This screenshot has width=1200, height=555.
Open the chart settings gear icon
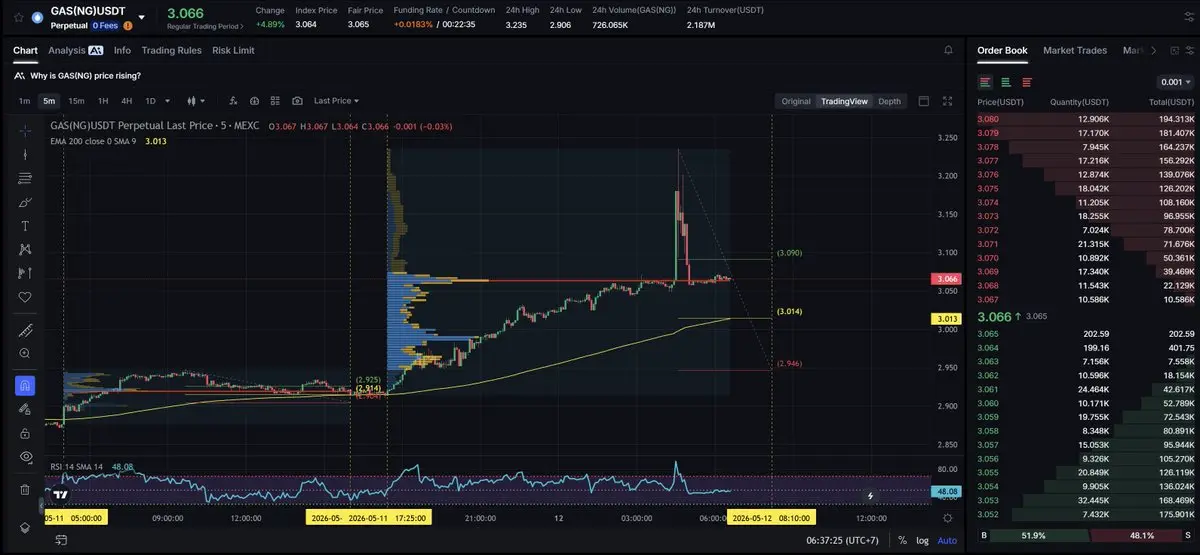948,516
